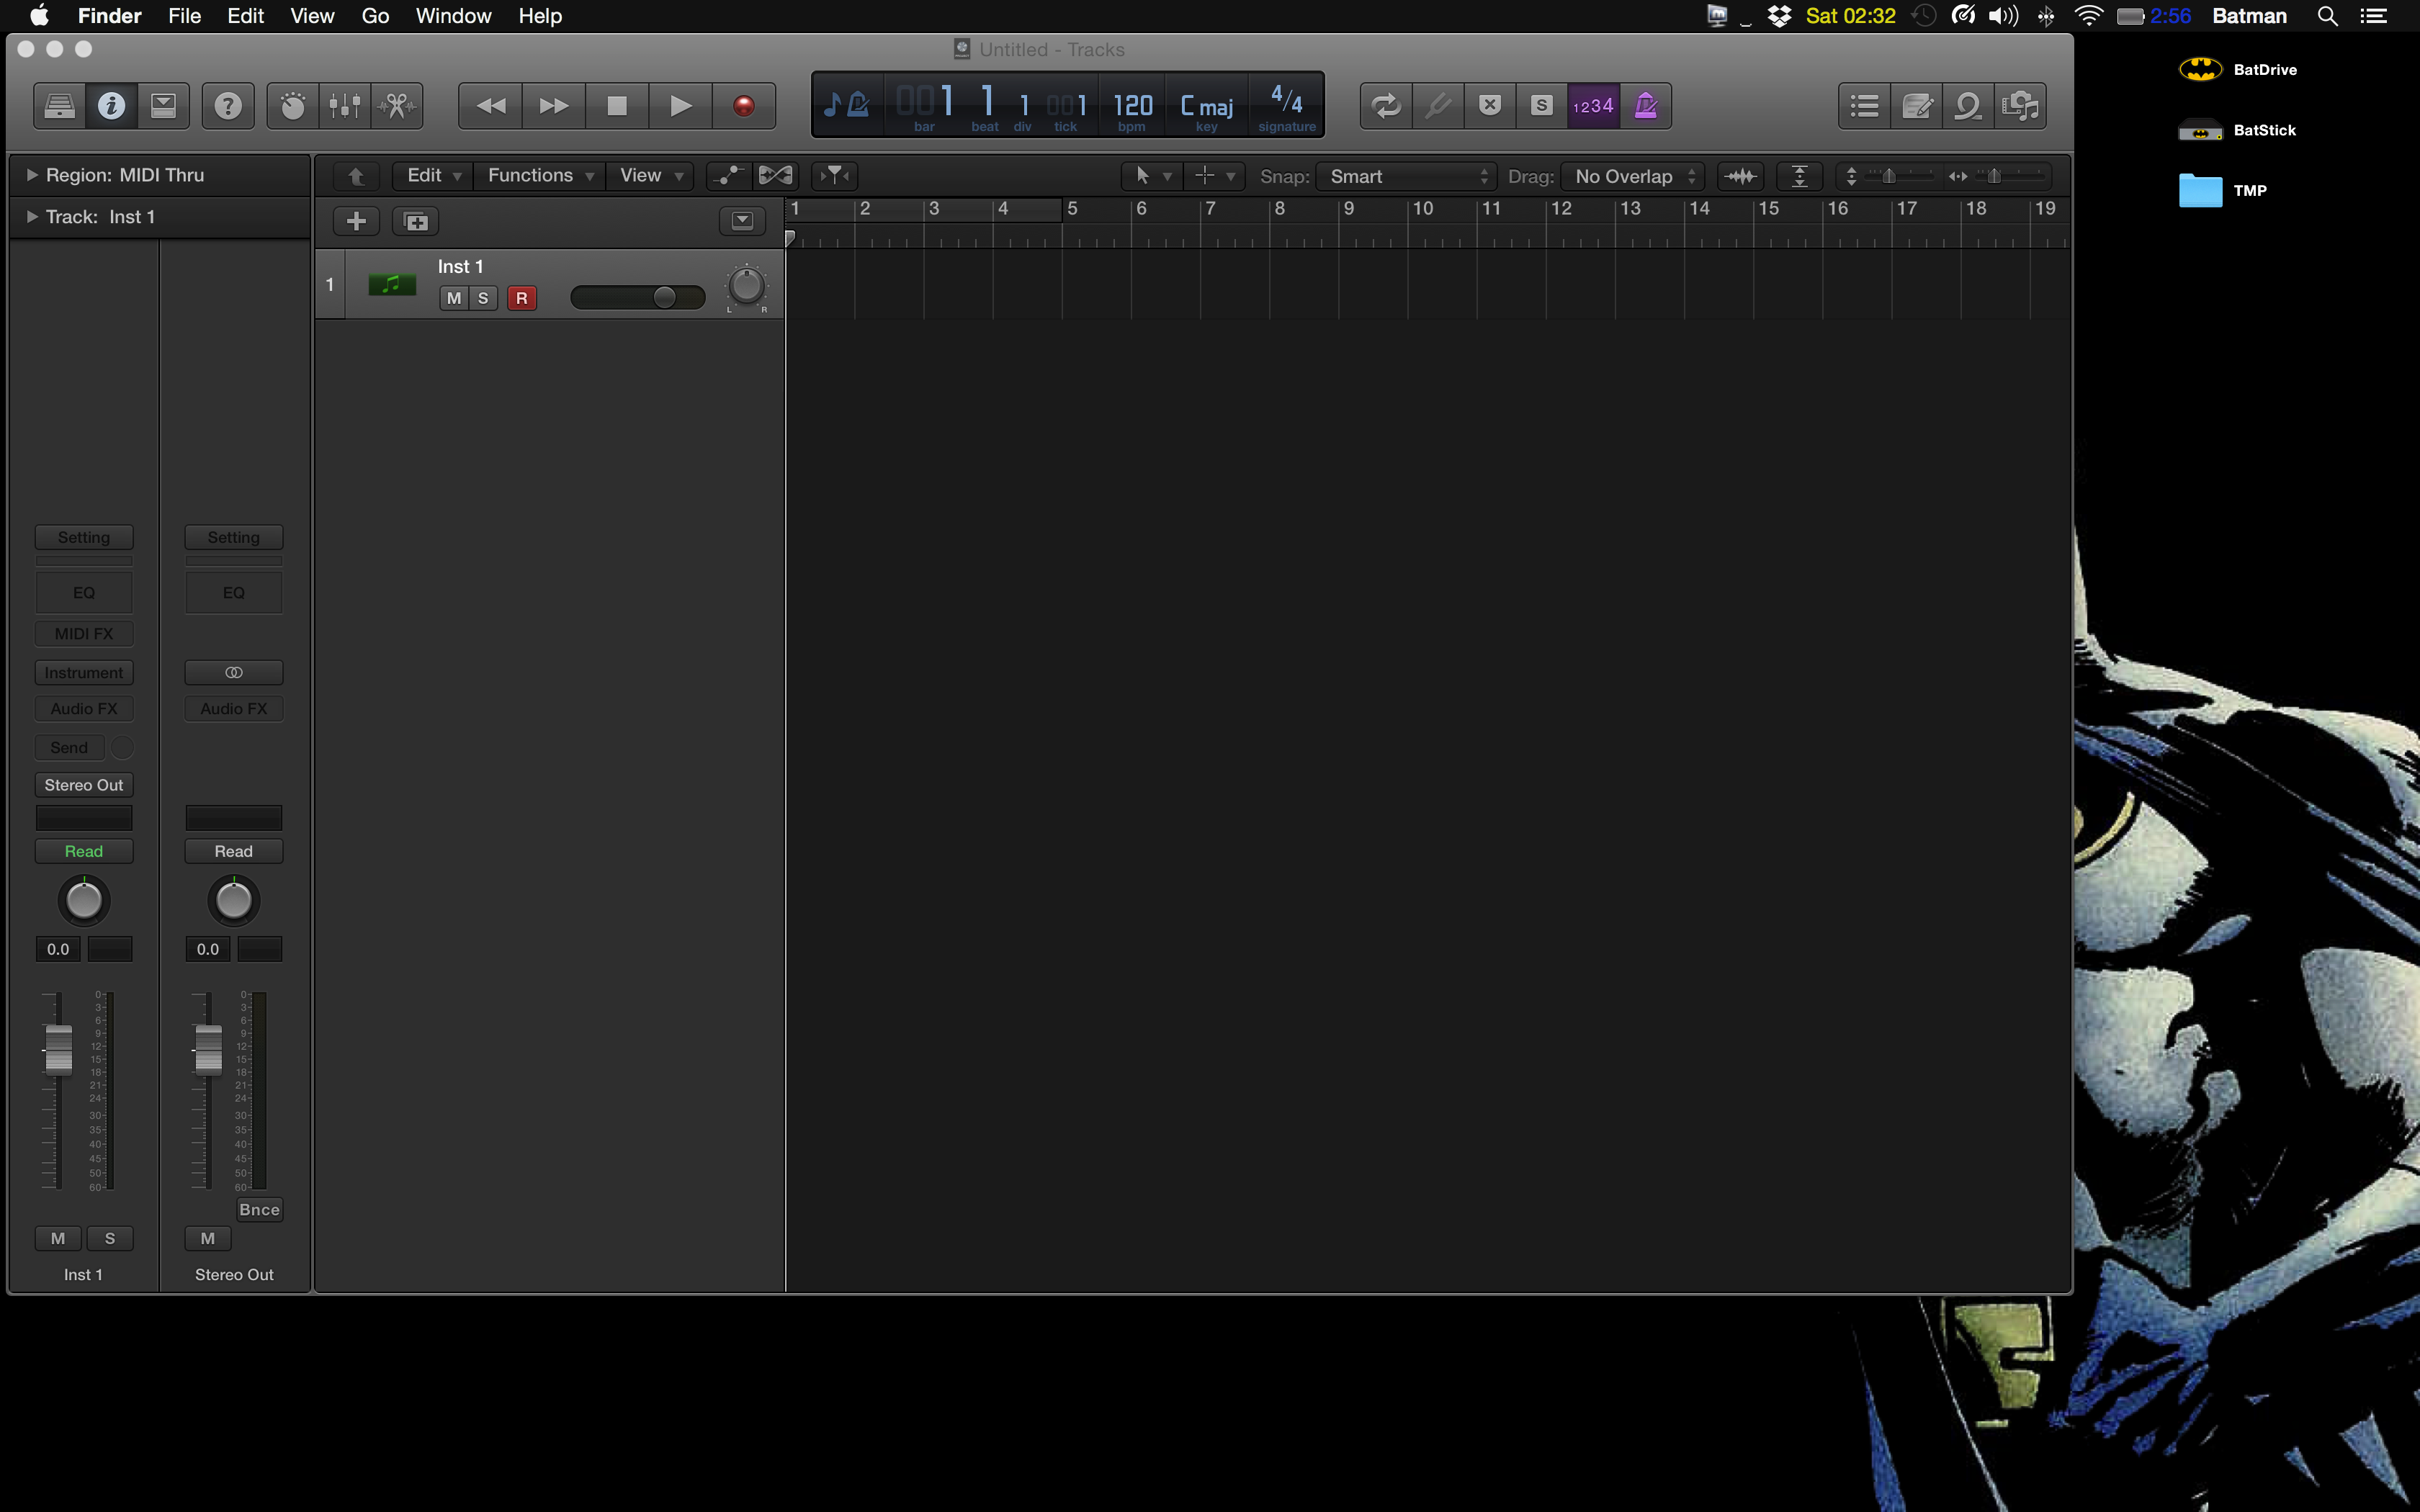The width and height of the screenshot is (2420, 1512).
Task: Click the Fast Forward button
Action: click(553, 106)
